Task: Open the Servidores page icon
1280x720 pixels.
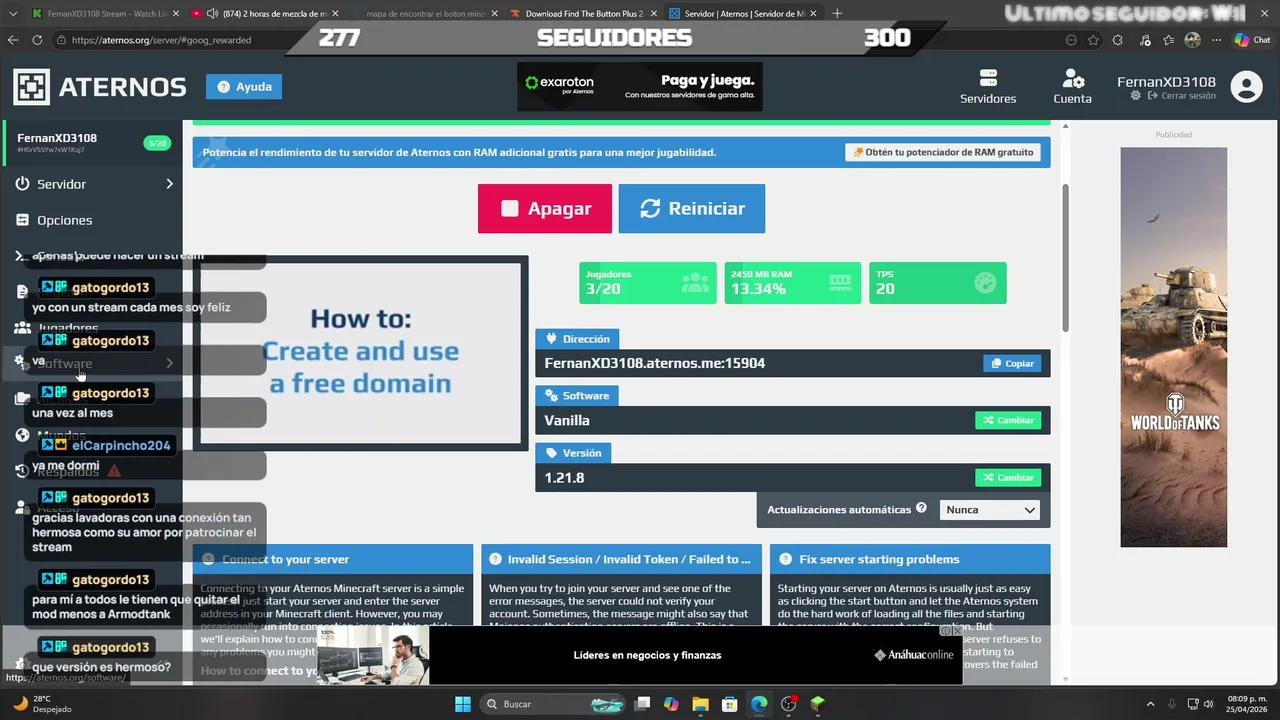Action: [988, 87]
